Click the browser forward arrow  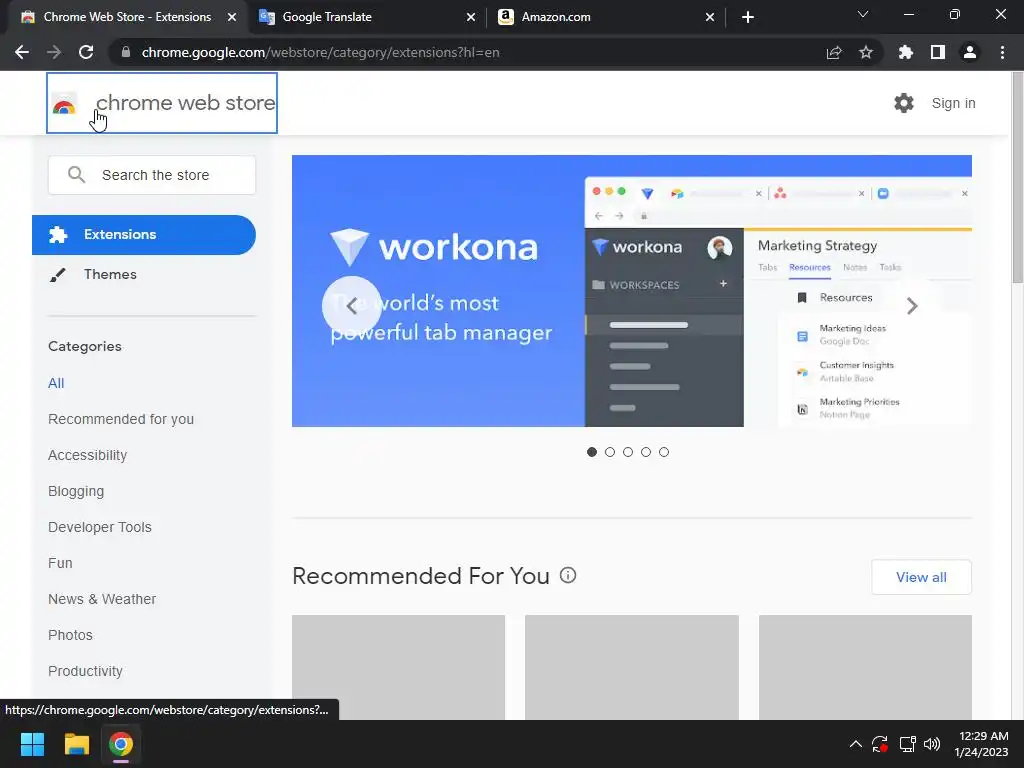click(x=54, y=52)
